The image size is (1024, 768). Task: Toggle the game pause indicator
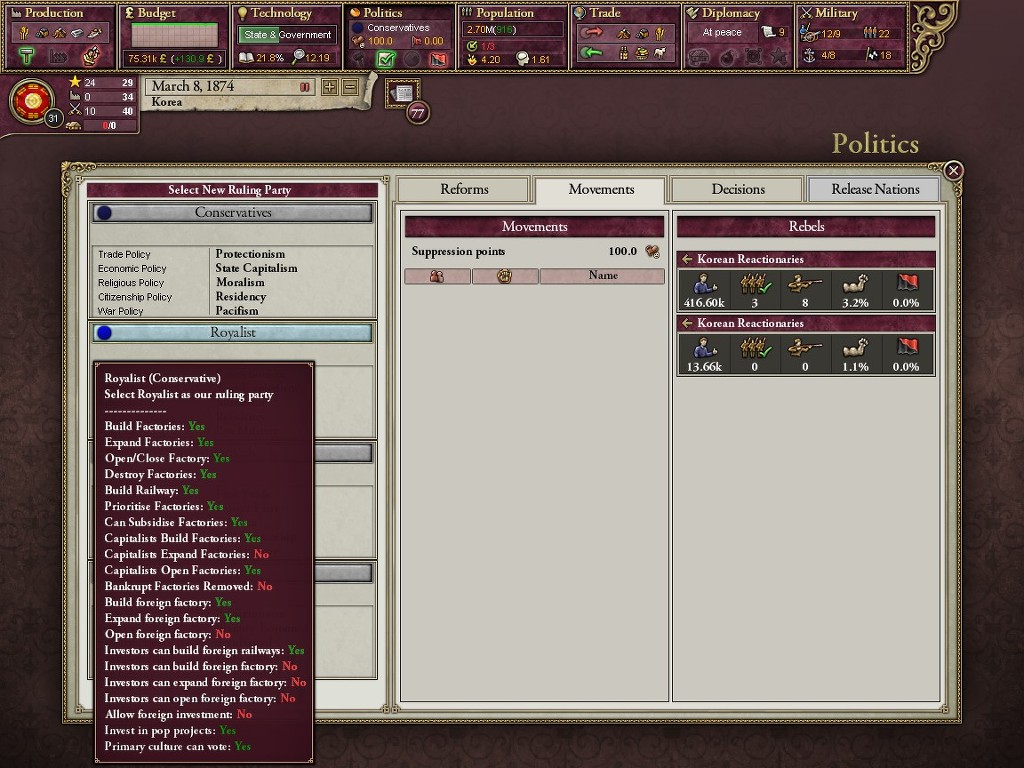pyautogui.click(x=304, y=87)
